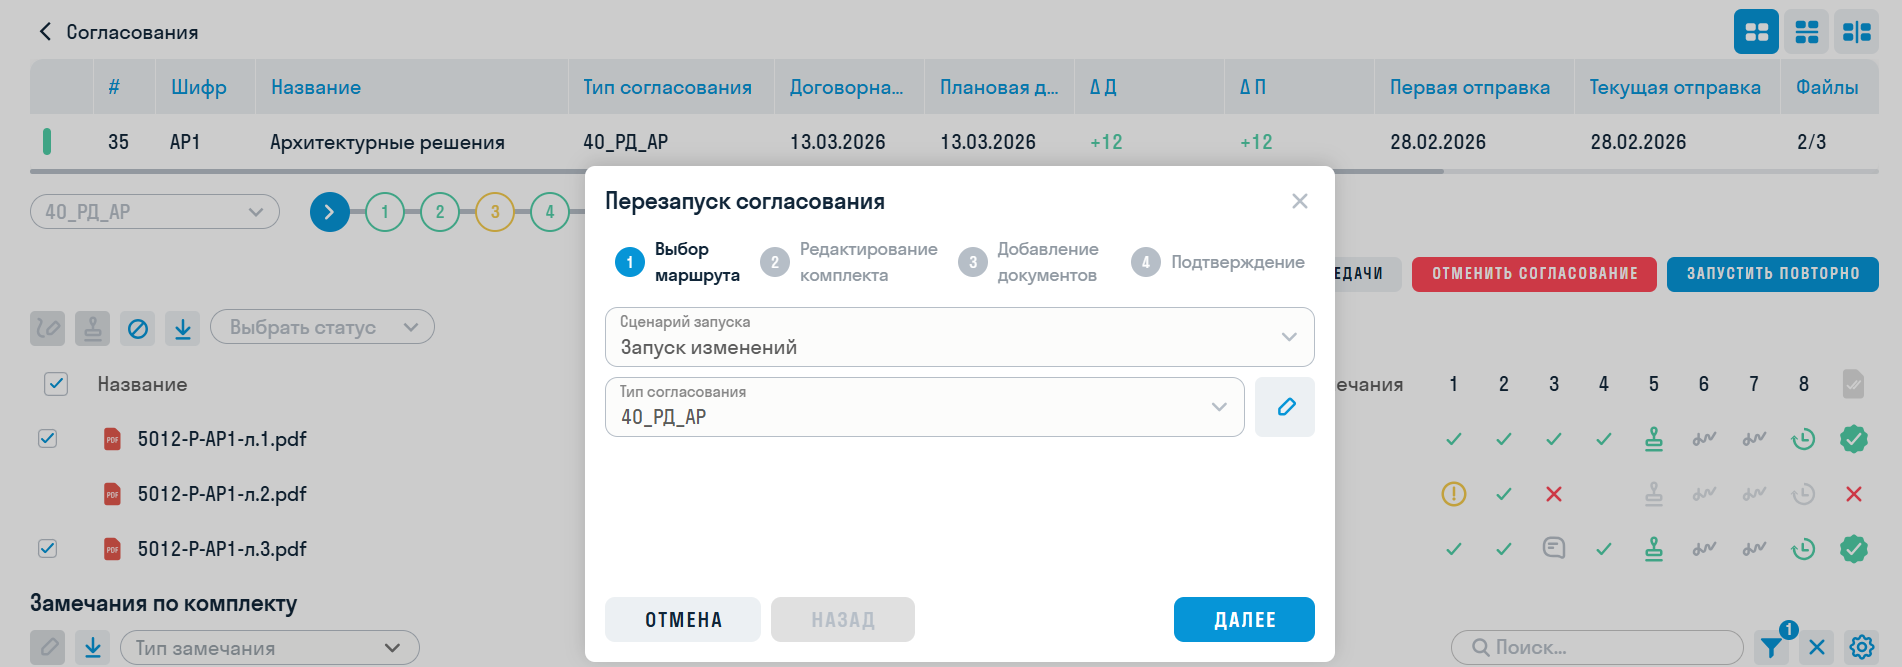Go back via the Согласования arrow
The image size is (1902, 667).
click(x=45, y=32)
